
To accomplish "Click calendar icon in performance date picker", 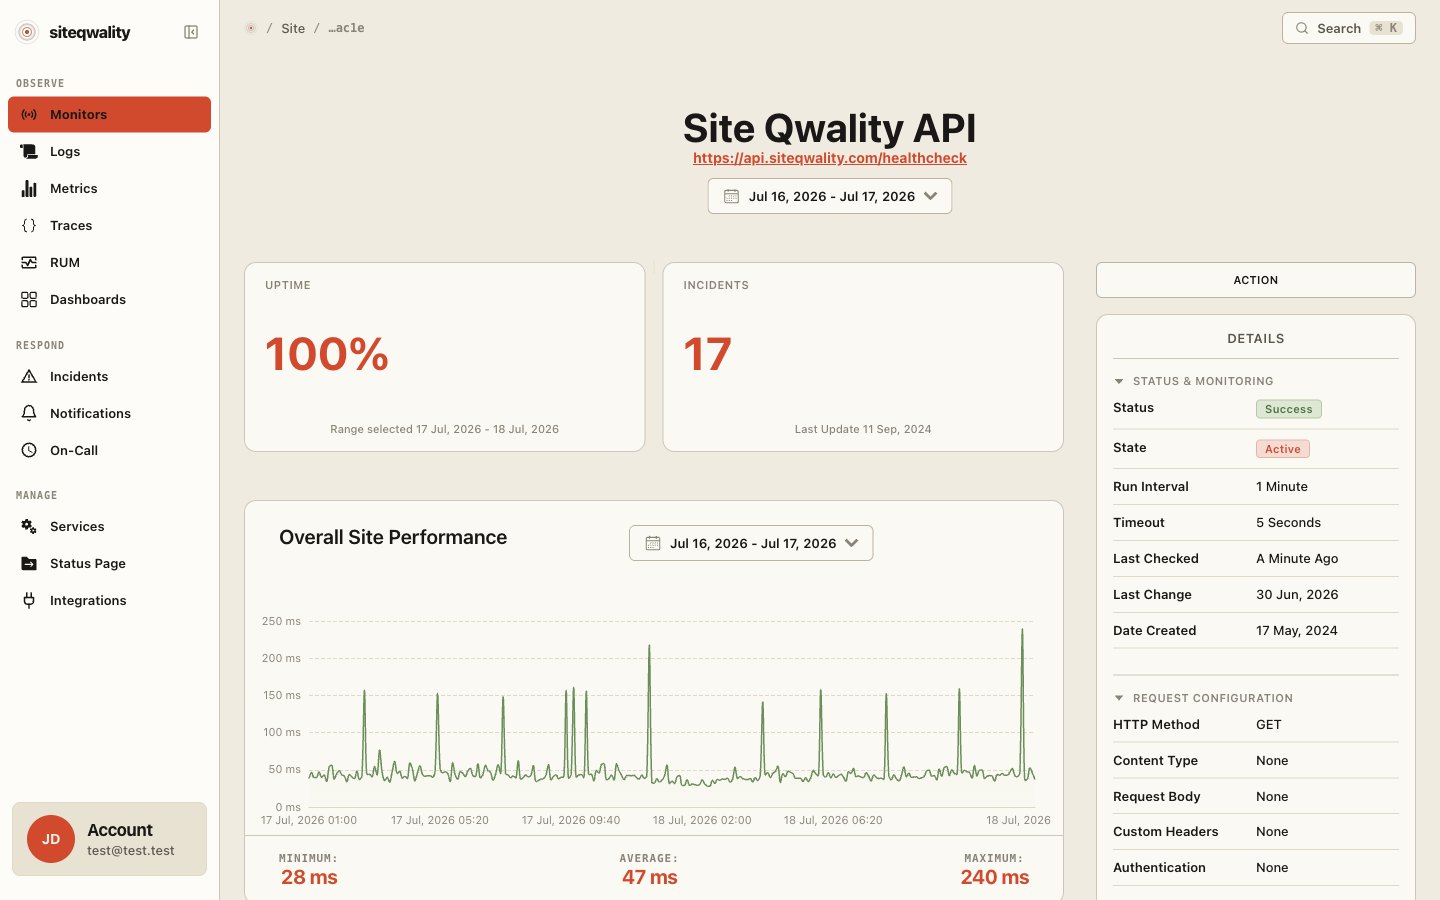I will coord(652,543).
